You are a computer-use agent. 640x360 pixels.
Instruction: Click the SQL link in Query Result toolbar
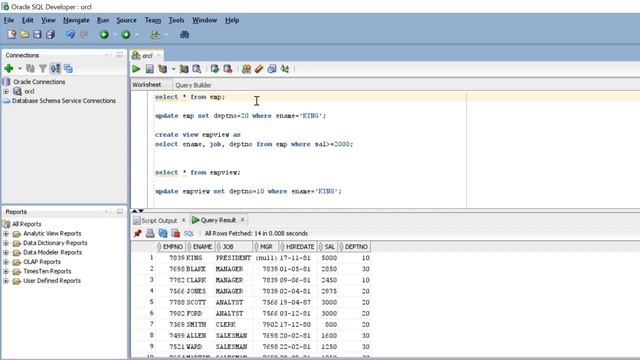pyautogui.click(x=189, y=233)
